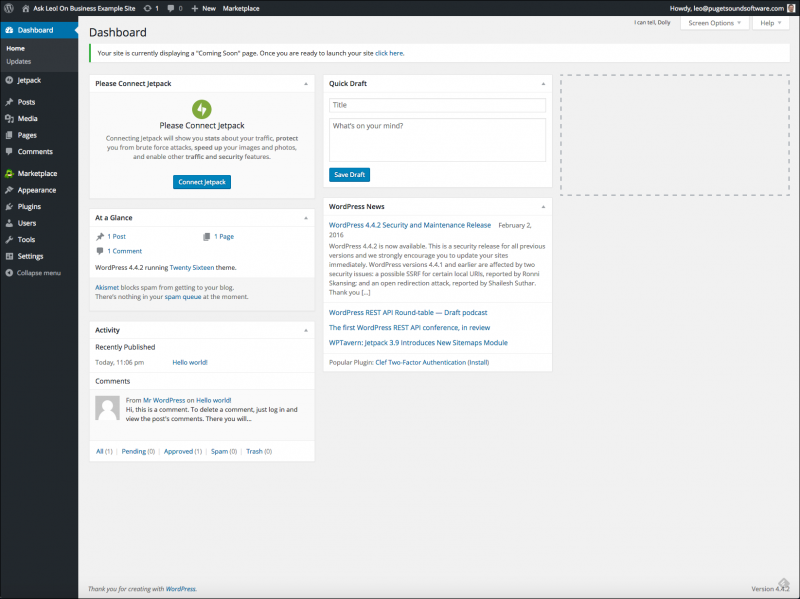Open Mr WordPress commenter link
The image size is (800, 599).
coord(164,401)
